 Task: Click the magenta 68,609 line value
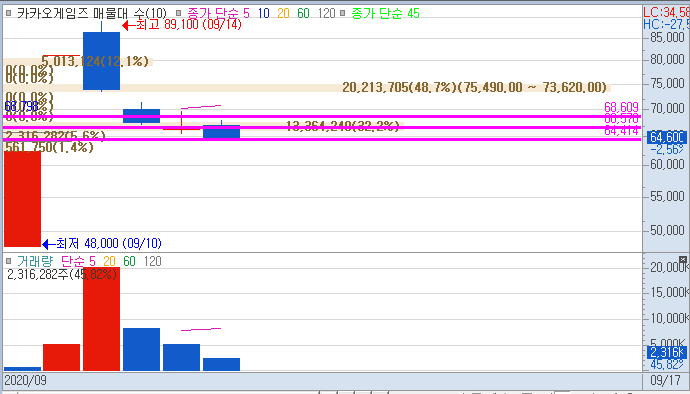tap(621, 107)
